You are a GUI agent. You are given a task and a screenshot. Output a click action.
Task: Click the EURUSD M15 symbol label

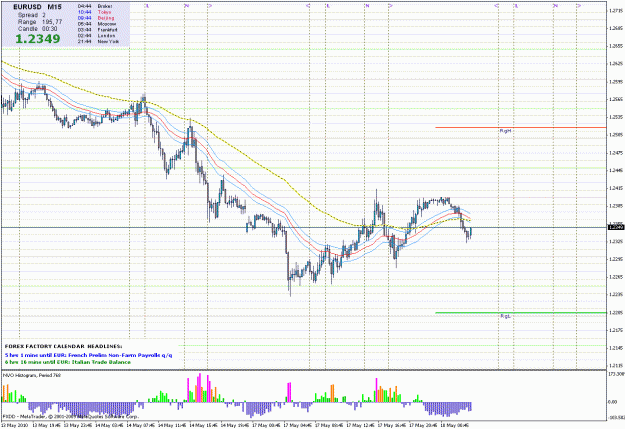tap(37, 7)
